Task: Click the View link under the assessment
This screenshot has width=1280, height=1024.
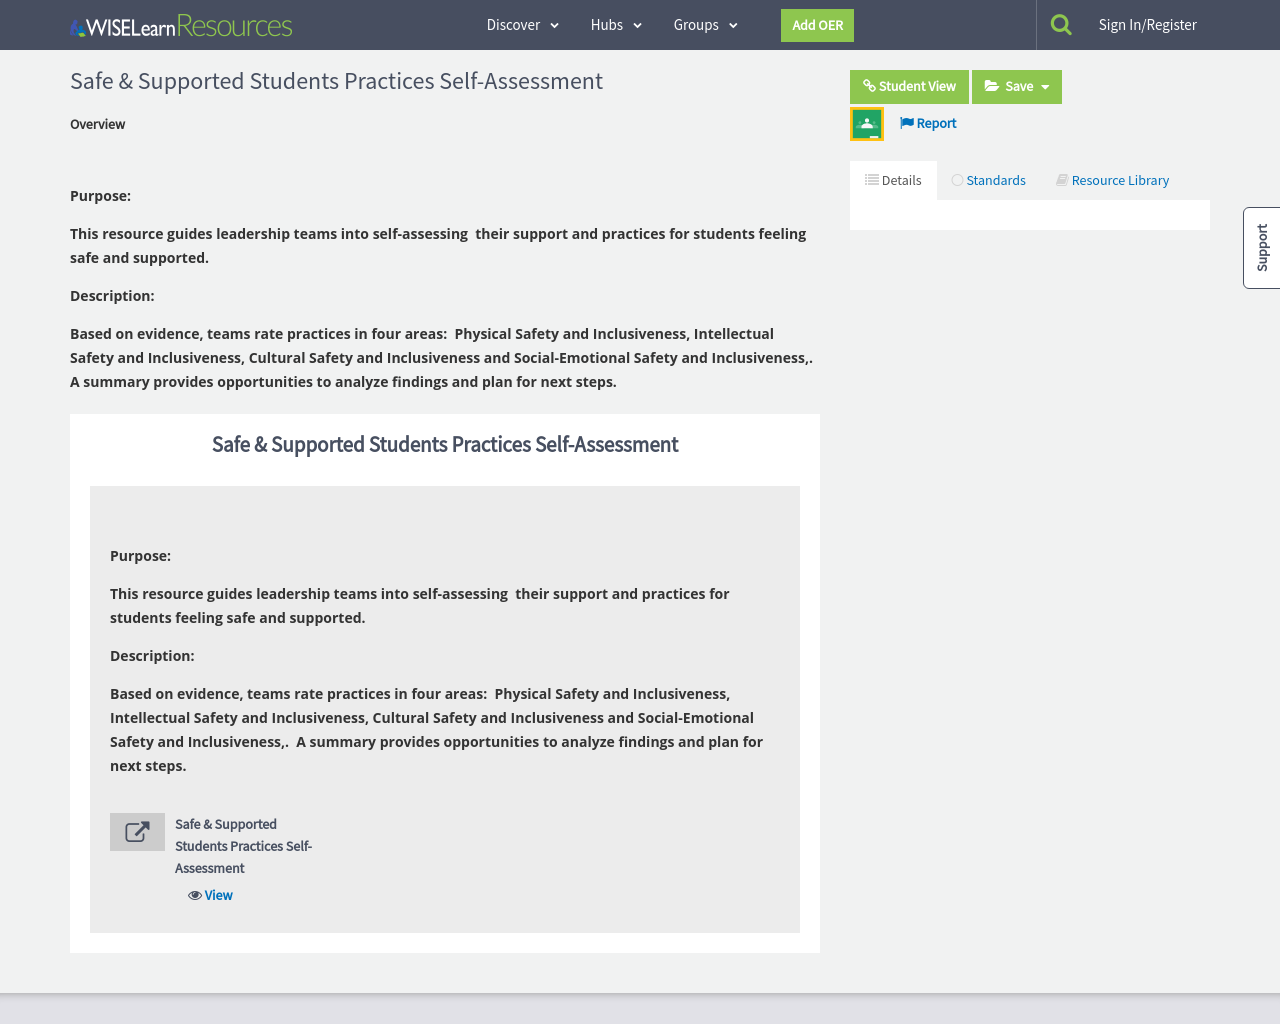Action: tap(218, 895)
